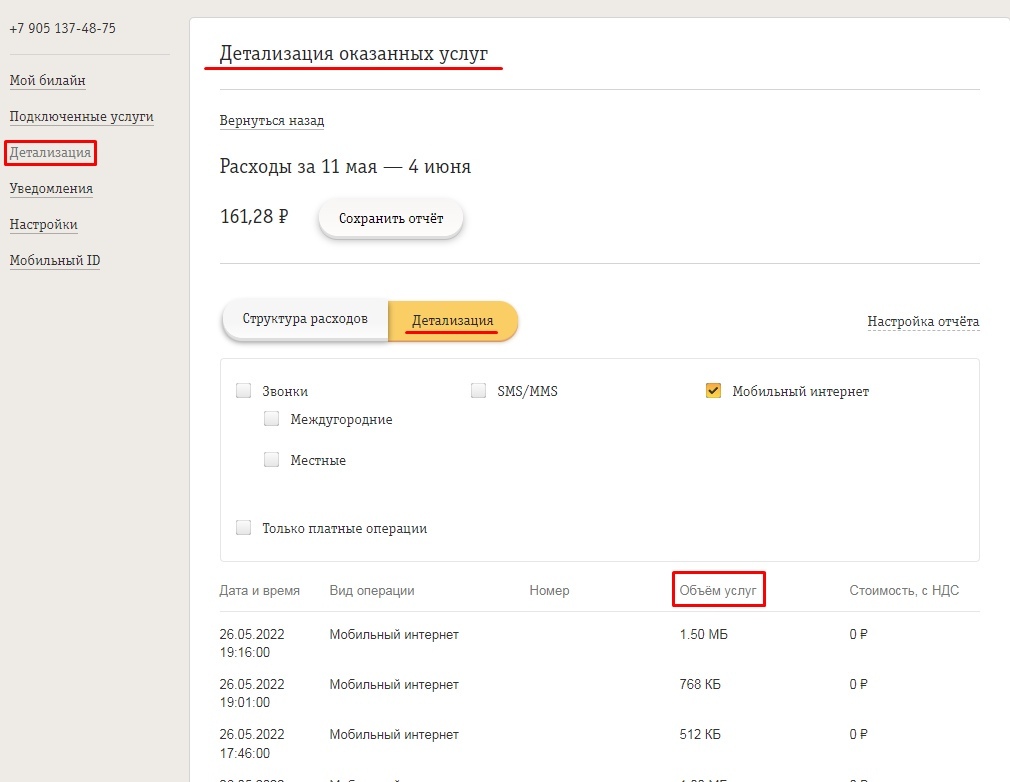Open Мобильный ID in sidebar
Image resolution: width=1010 pixels, height=782 pixels.
55,261
